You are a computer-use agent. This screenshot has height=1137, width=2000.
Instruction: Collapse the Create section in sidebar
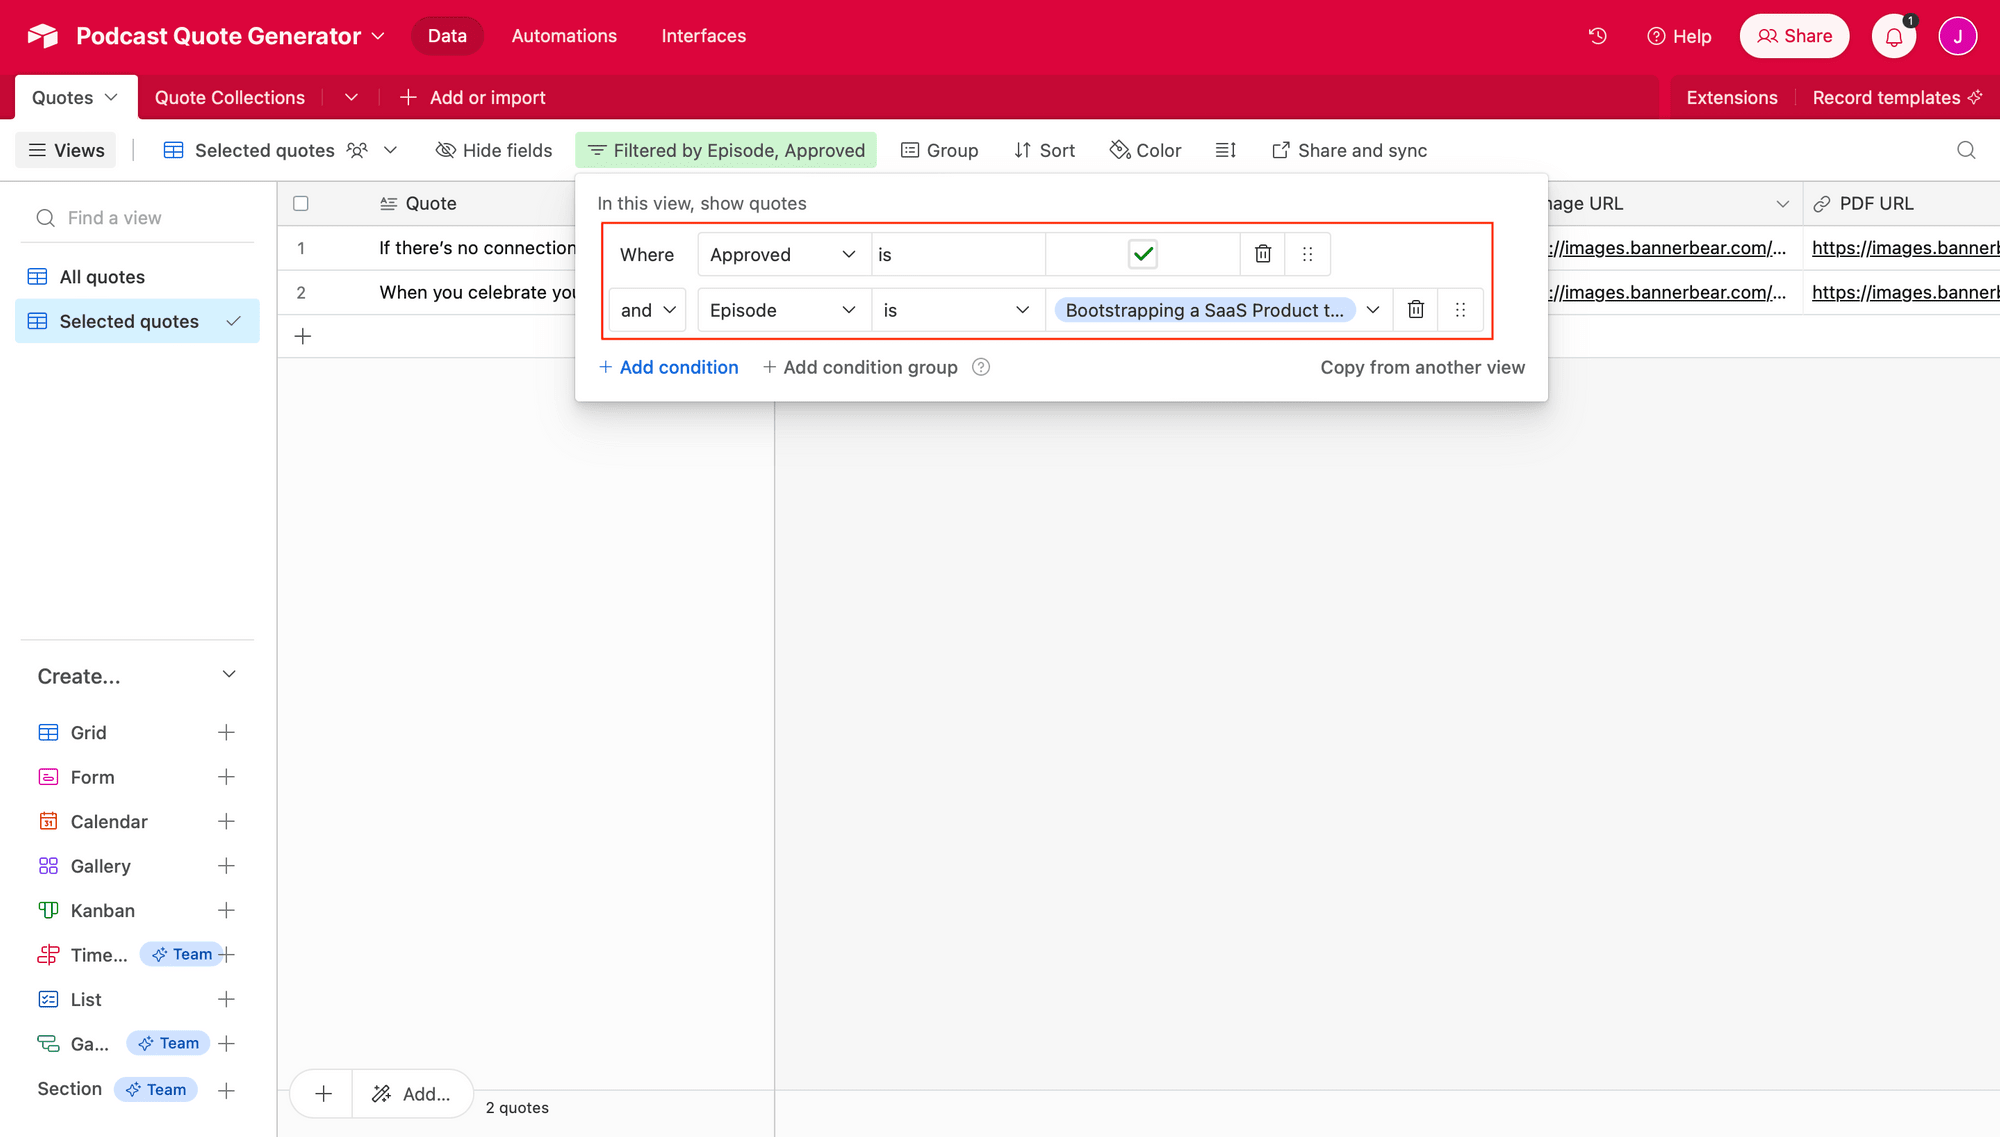coord(228,674)
